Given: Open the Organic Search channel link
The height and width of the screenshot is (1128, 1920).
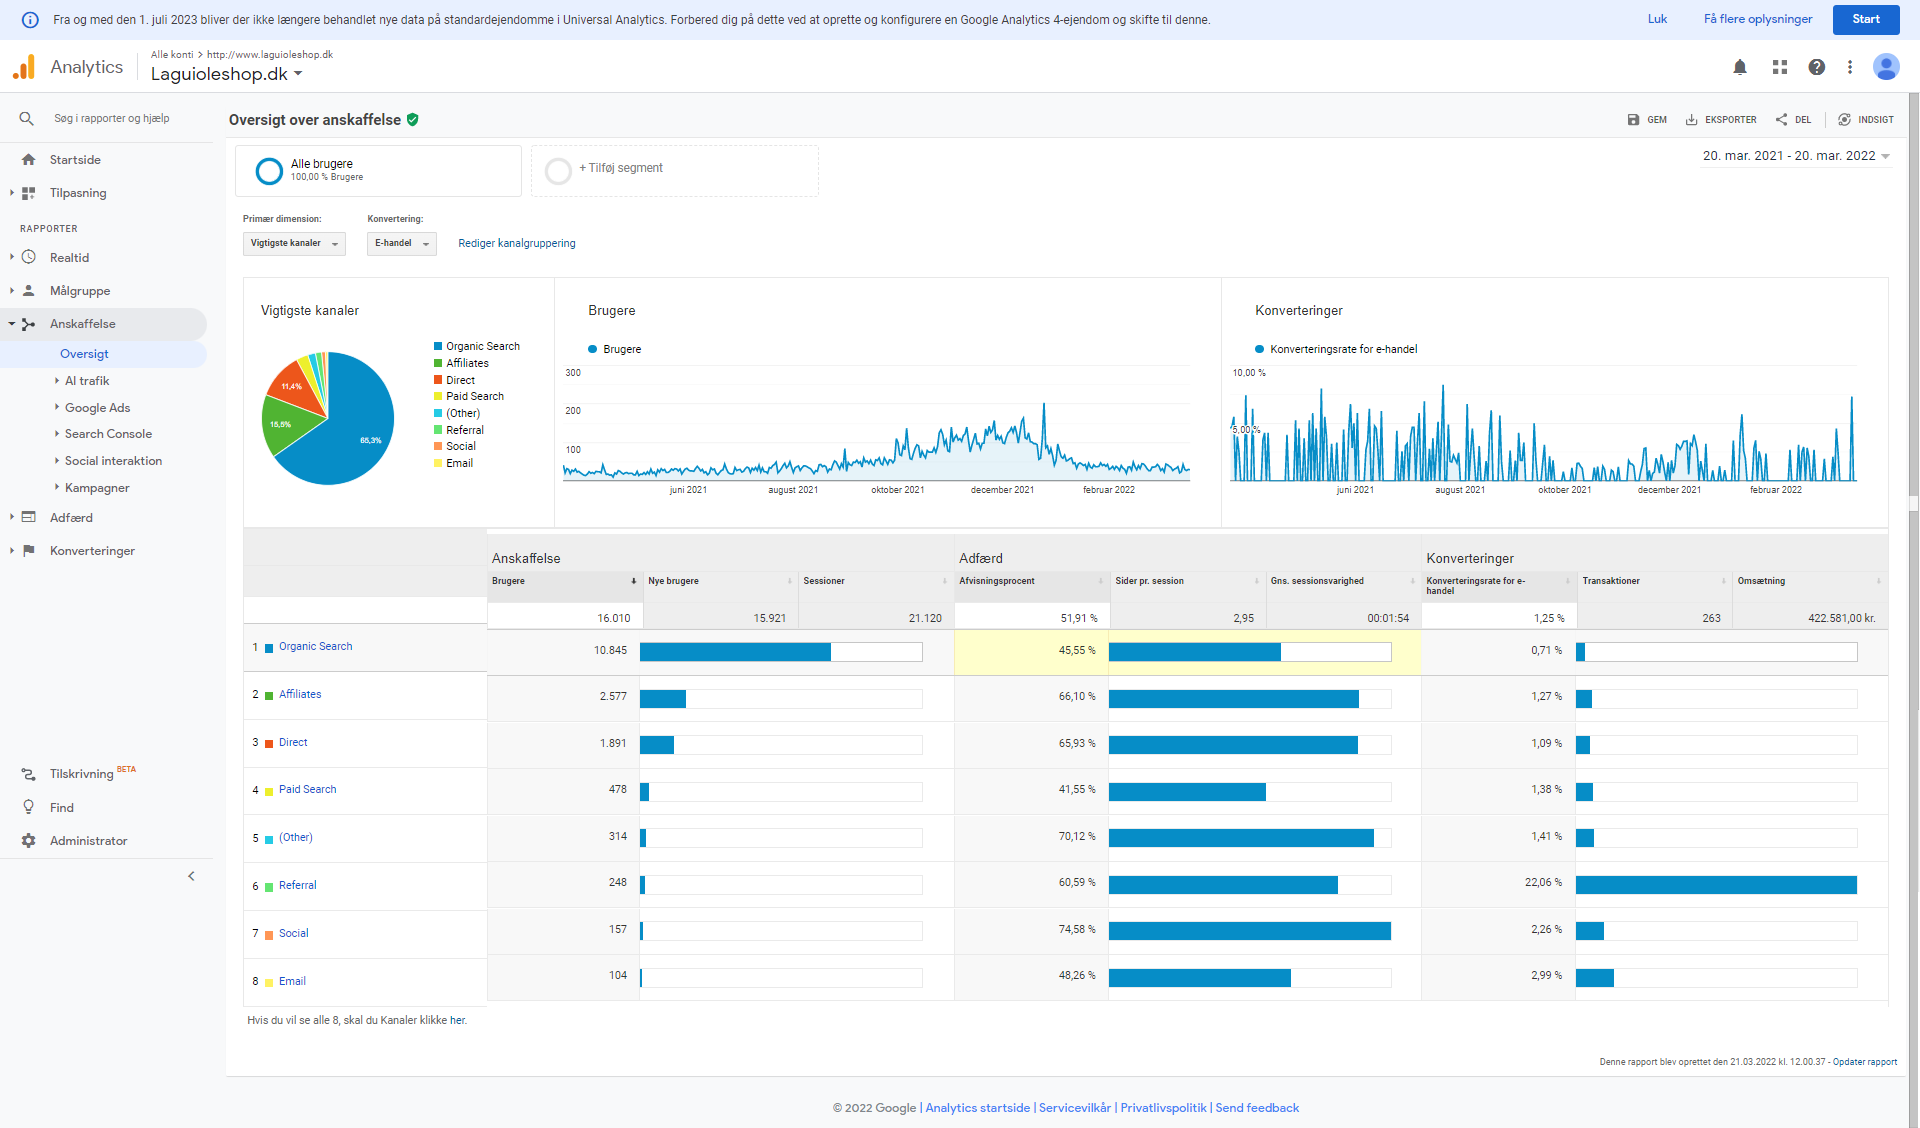Looking at the screenshot, I should coord(315,647).
